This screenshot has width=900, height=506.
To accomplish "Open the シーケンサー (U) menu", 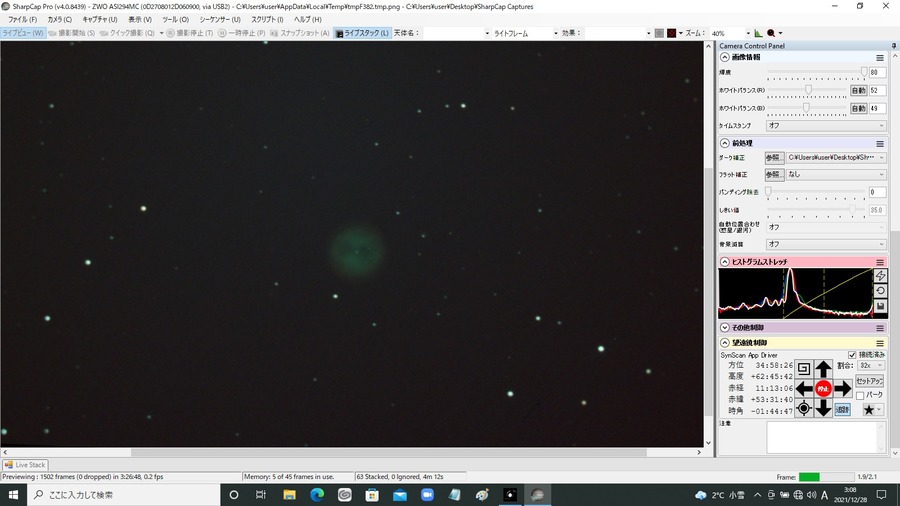I will pos(220,20).
